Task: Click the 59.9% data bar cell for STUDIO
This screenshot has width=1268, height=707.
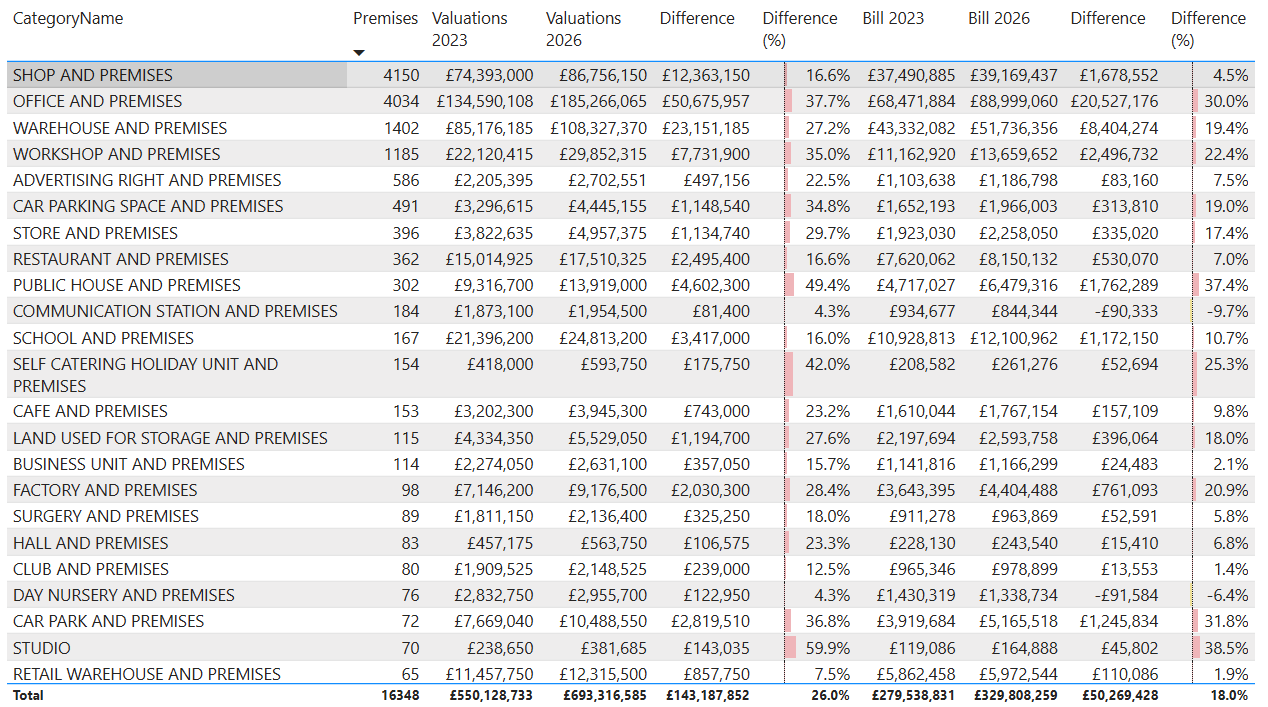Action: [x=820, y=648]
